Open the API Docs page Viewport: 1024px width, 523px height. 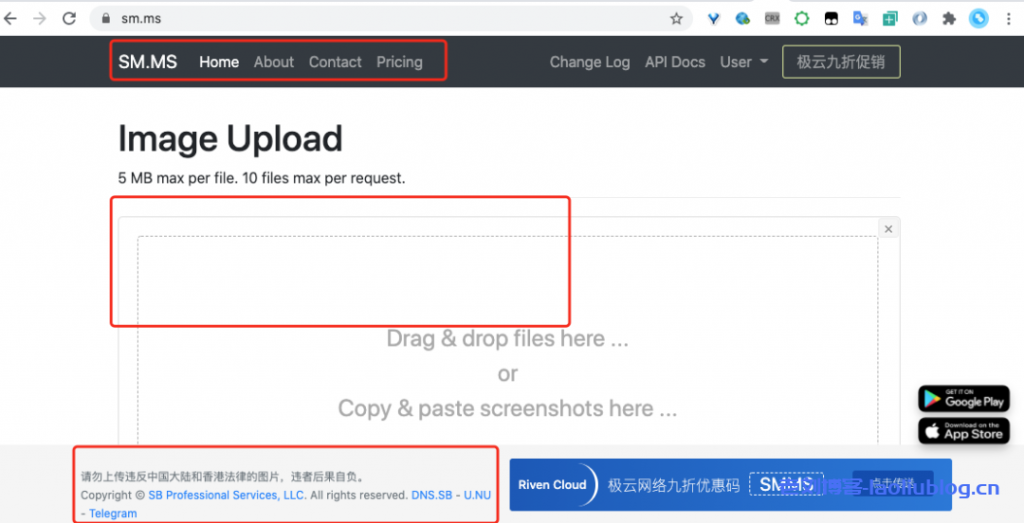click(x=675, y=62)
